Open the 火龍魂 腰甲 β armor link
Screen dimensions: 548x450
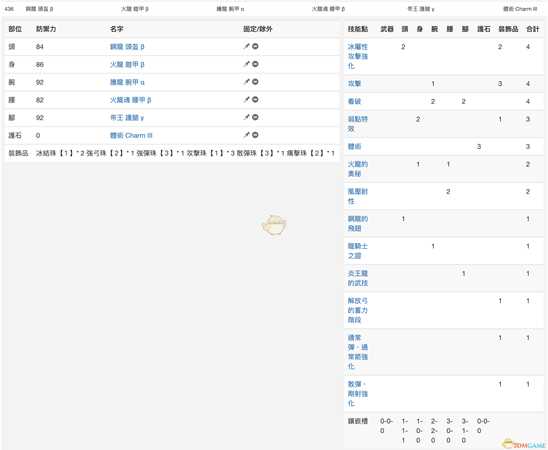[x=131, y=100]
